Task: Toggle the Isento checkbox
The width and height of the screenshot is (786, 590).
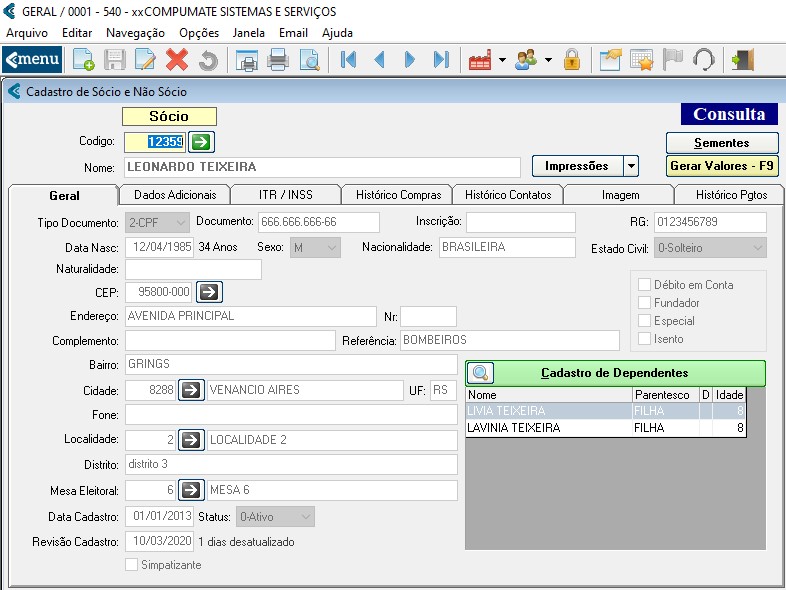Action: click(645, 339)
